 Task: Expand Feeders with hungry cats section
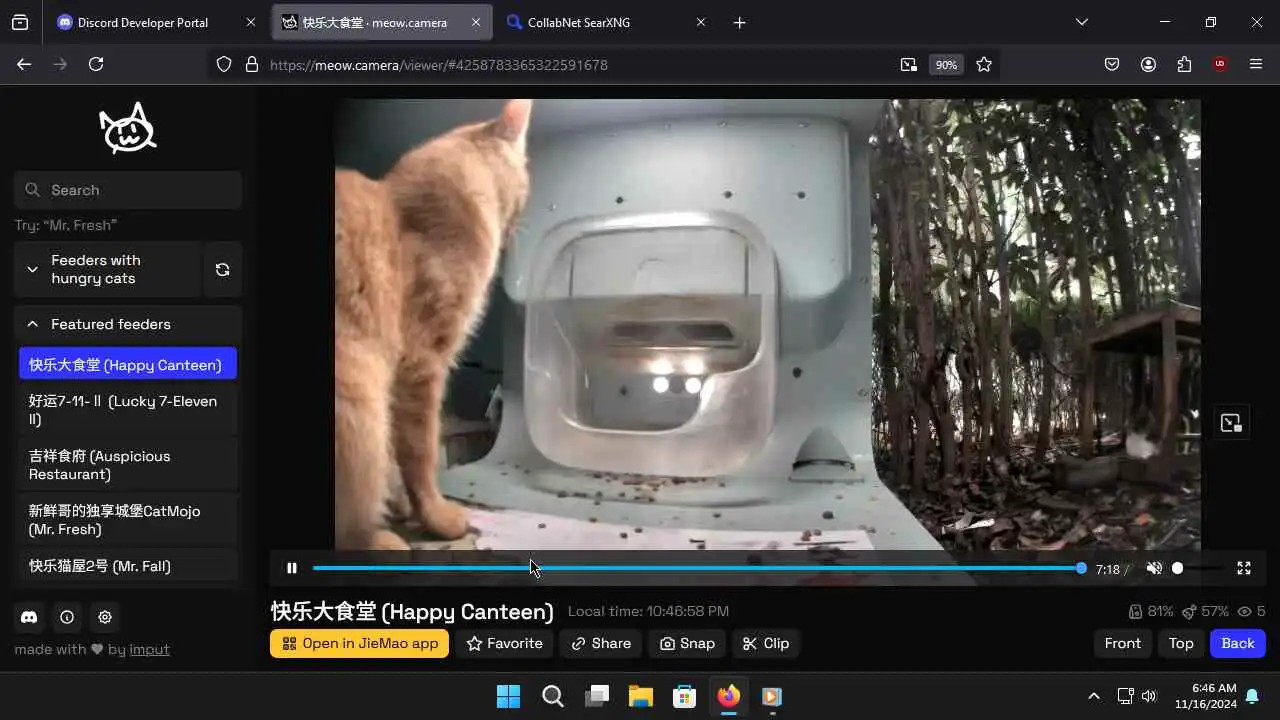click(108, 269)
